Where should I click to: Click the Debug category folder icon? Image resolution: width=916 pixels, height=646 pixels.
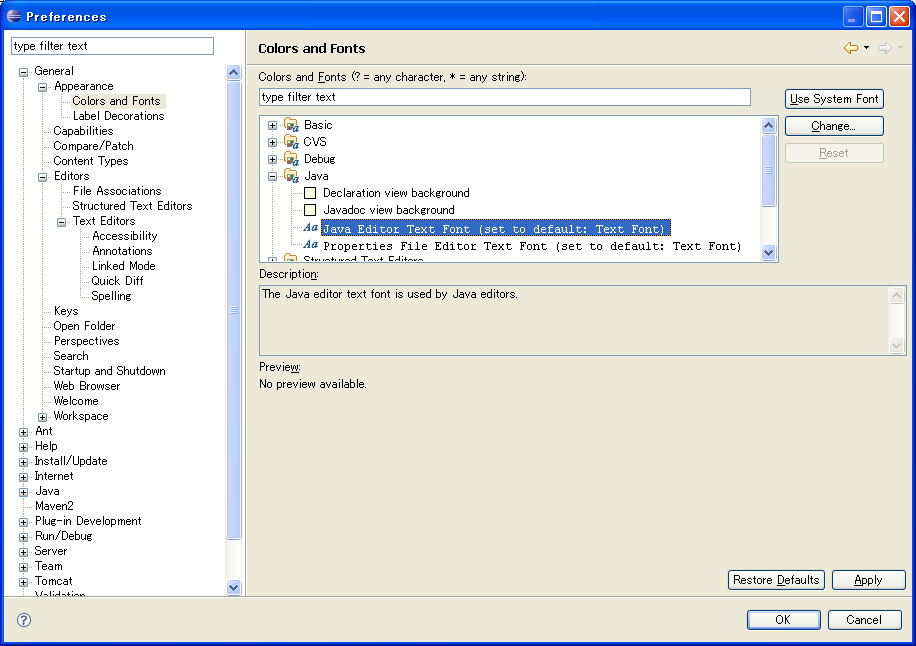coord(291,159)
